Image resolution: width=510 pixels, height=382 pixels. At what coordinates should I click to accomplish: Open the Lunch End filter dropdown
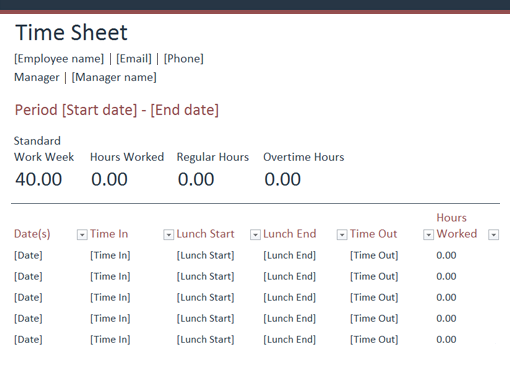click(342, 235)
